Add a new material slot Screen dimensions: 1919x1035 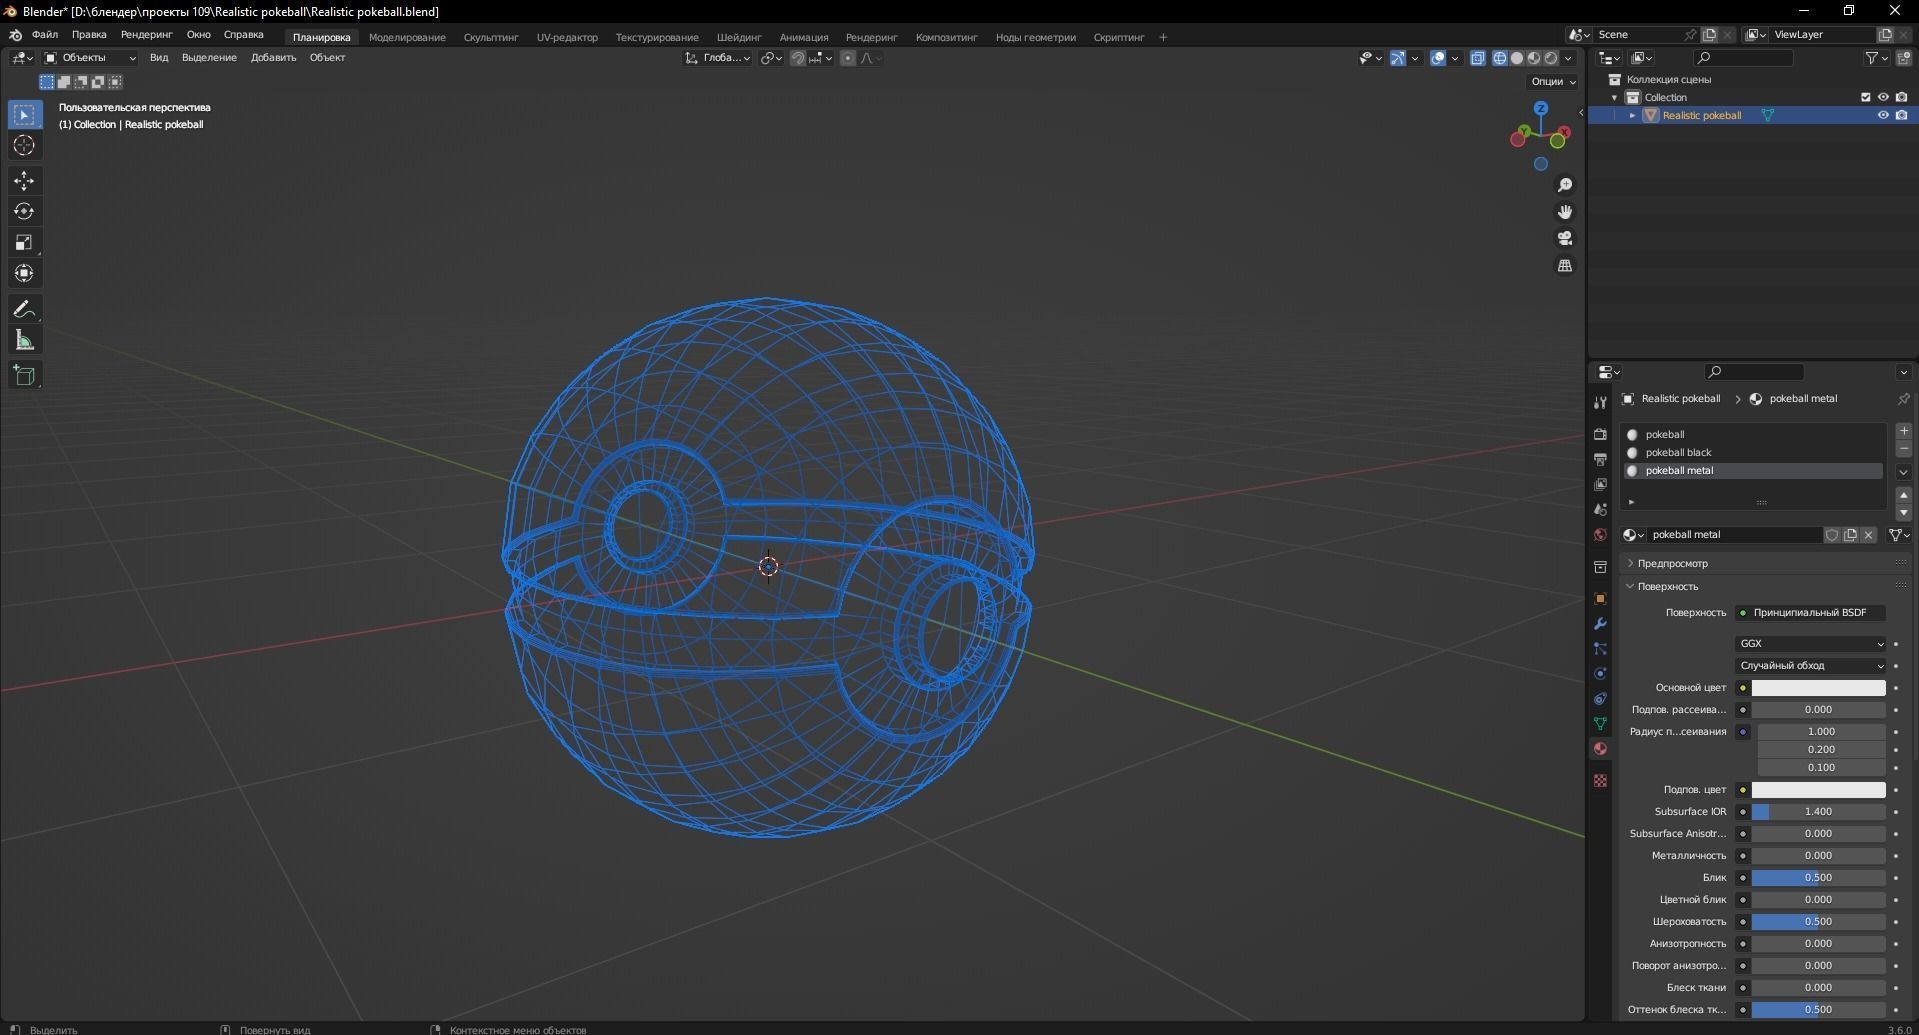click(x=1904, y=431)
